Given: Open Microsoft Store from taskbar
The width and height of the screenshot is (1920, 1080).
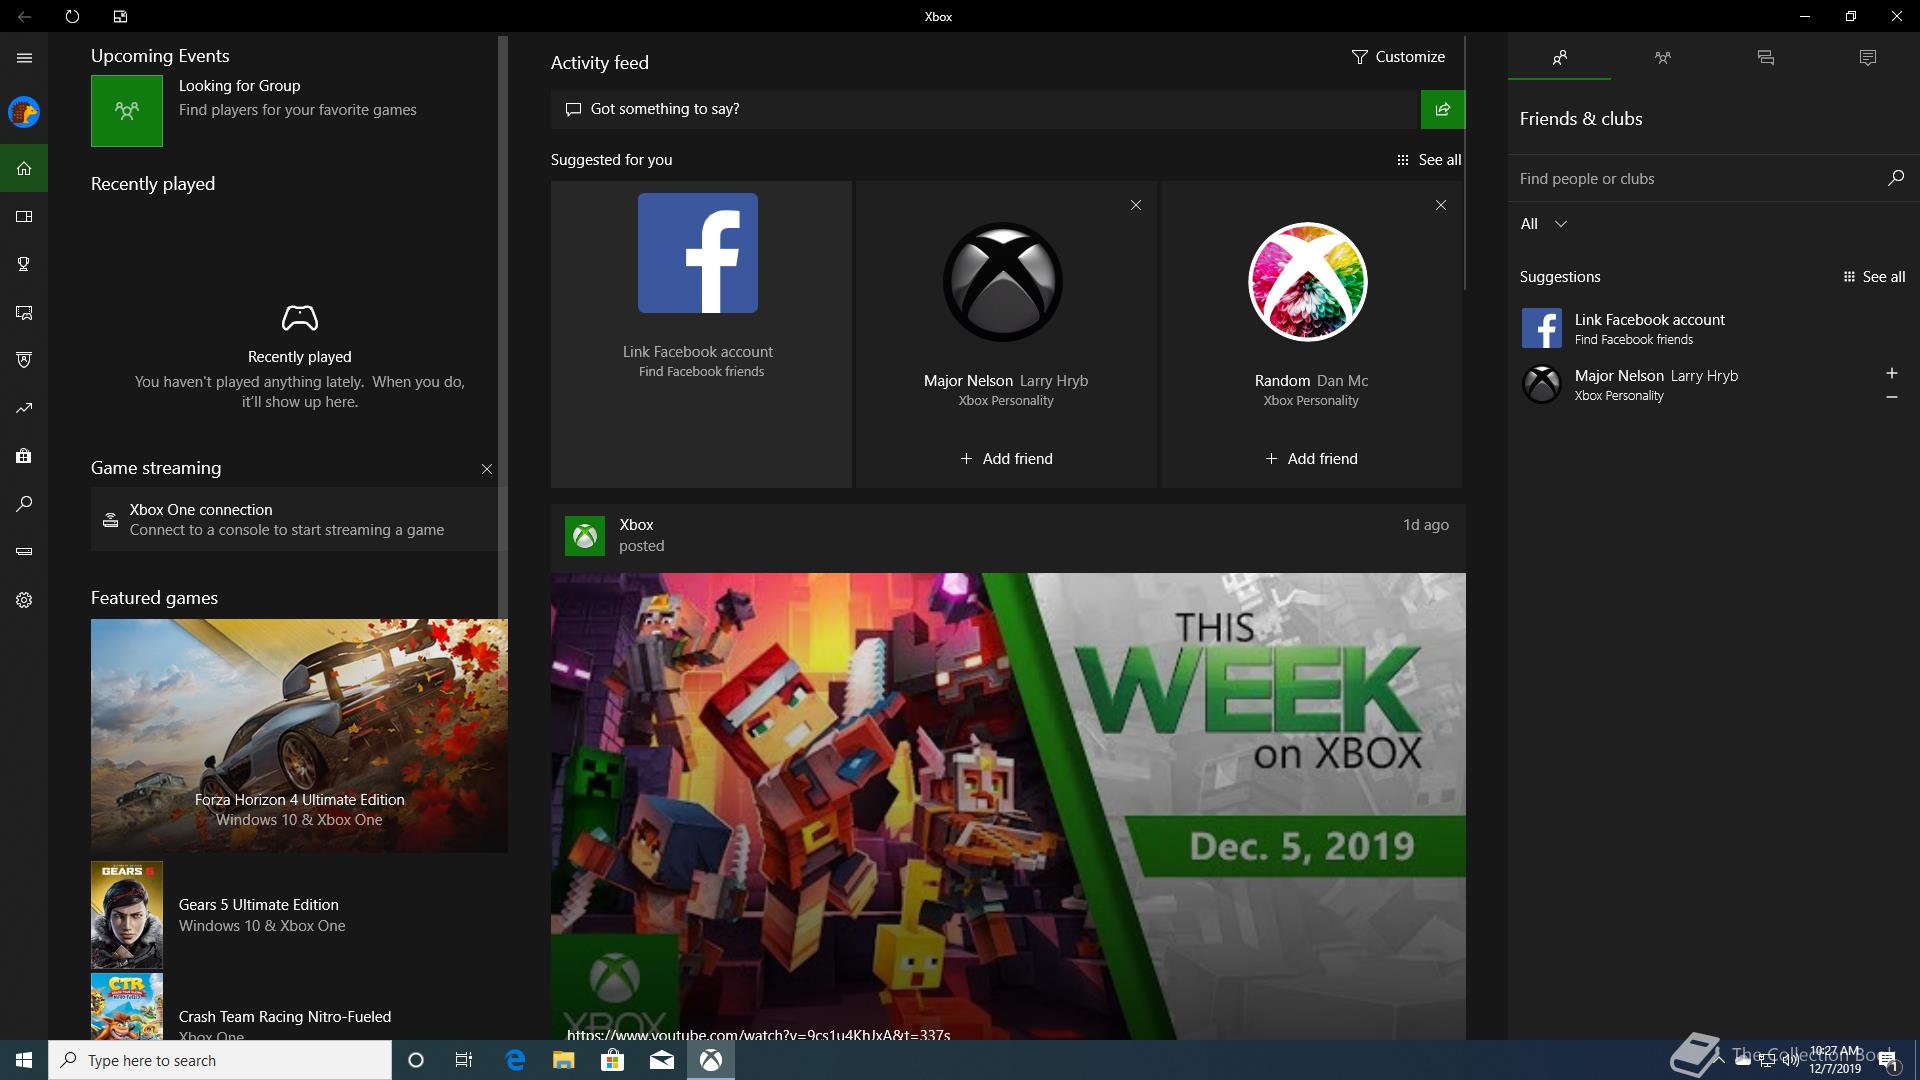Looking at the screenshot, I should coord(612,1060).
